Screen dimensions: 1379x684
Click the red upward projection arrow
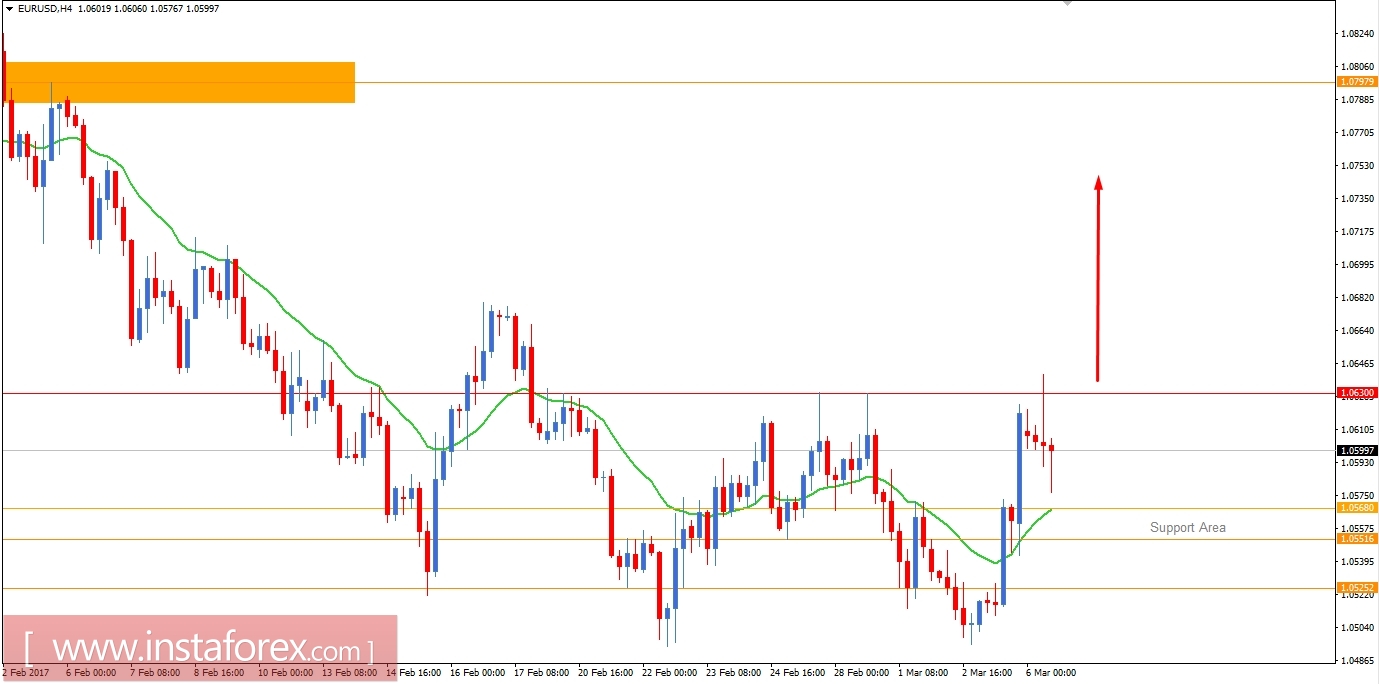point(1098,280)
